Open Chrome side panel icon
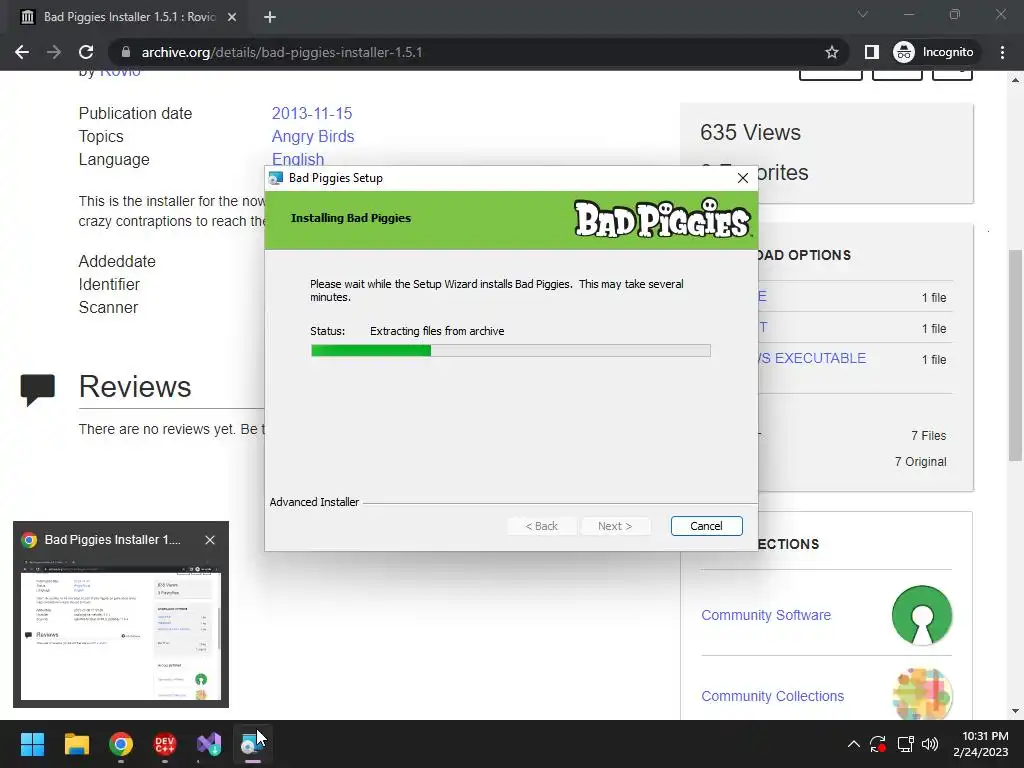 871,52
